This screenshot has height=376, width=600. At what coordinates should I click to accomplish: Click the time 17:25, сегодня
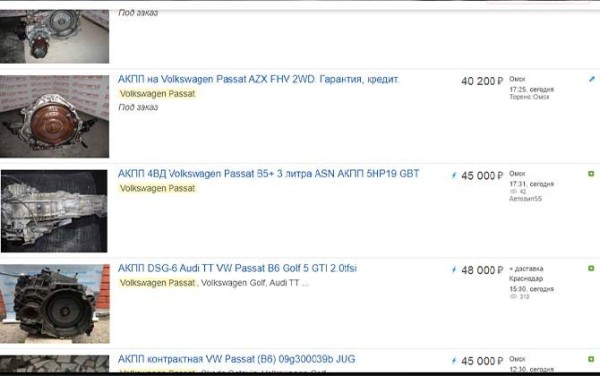coord(532,90)
